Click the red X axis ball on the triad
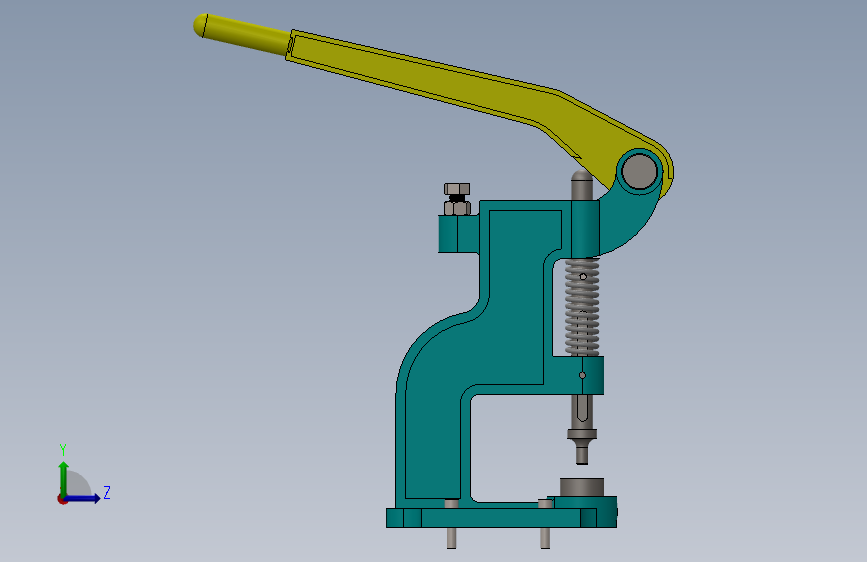Viewport: 867px width, 562px height. pos(62,499)
